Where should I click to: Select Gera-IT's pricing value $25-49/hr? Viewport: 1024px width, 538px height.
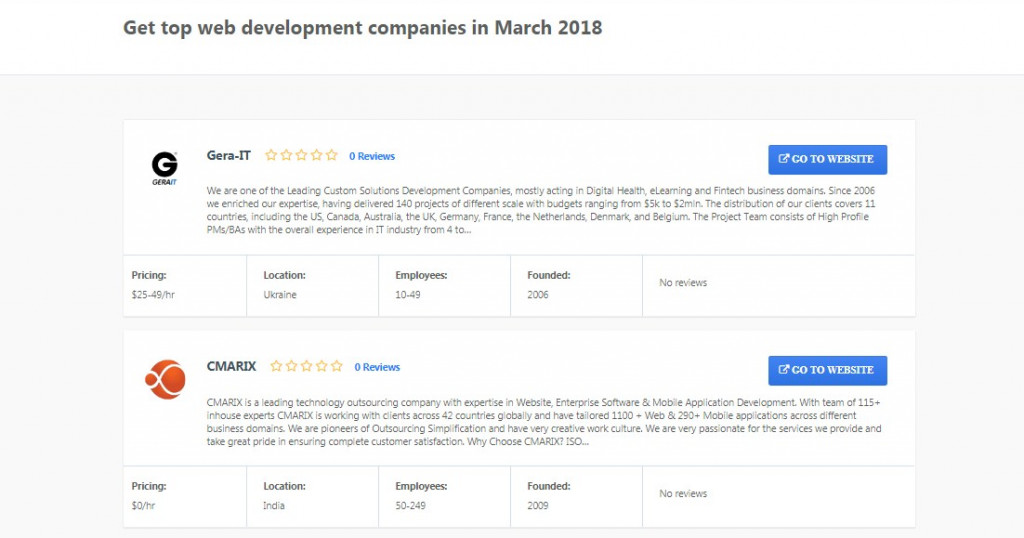coord(153,294)
